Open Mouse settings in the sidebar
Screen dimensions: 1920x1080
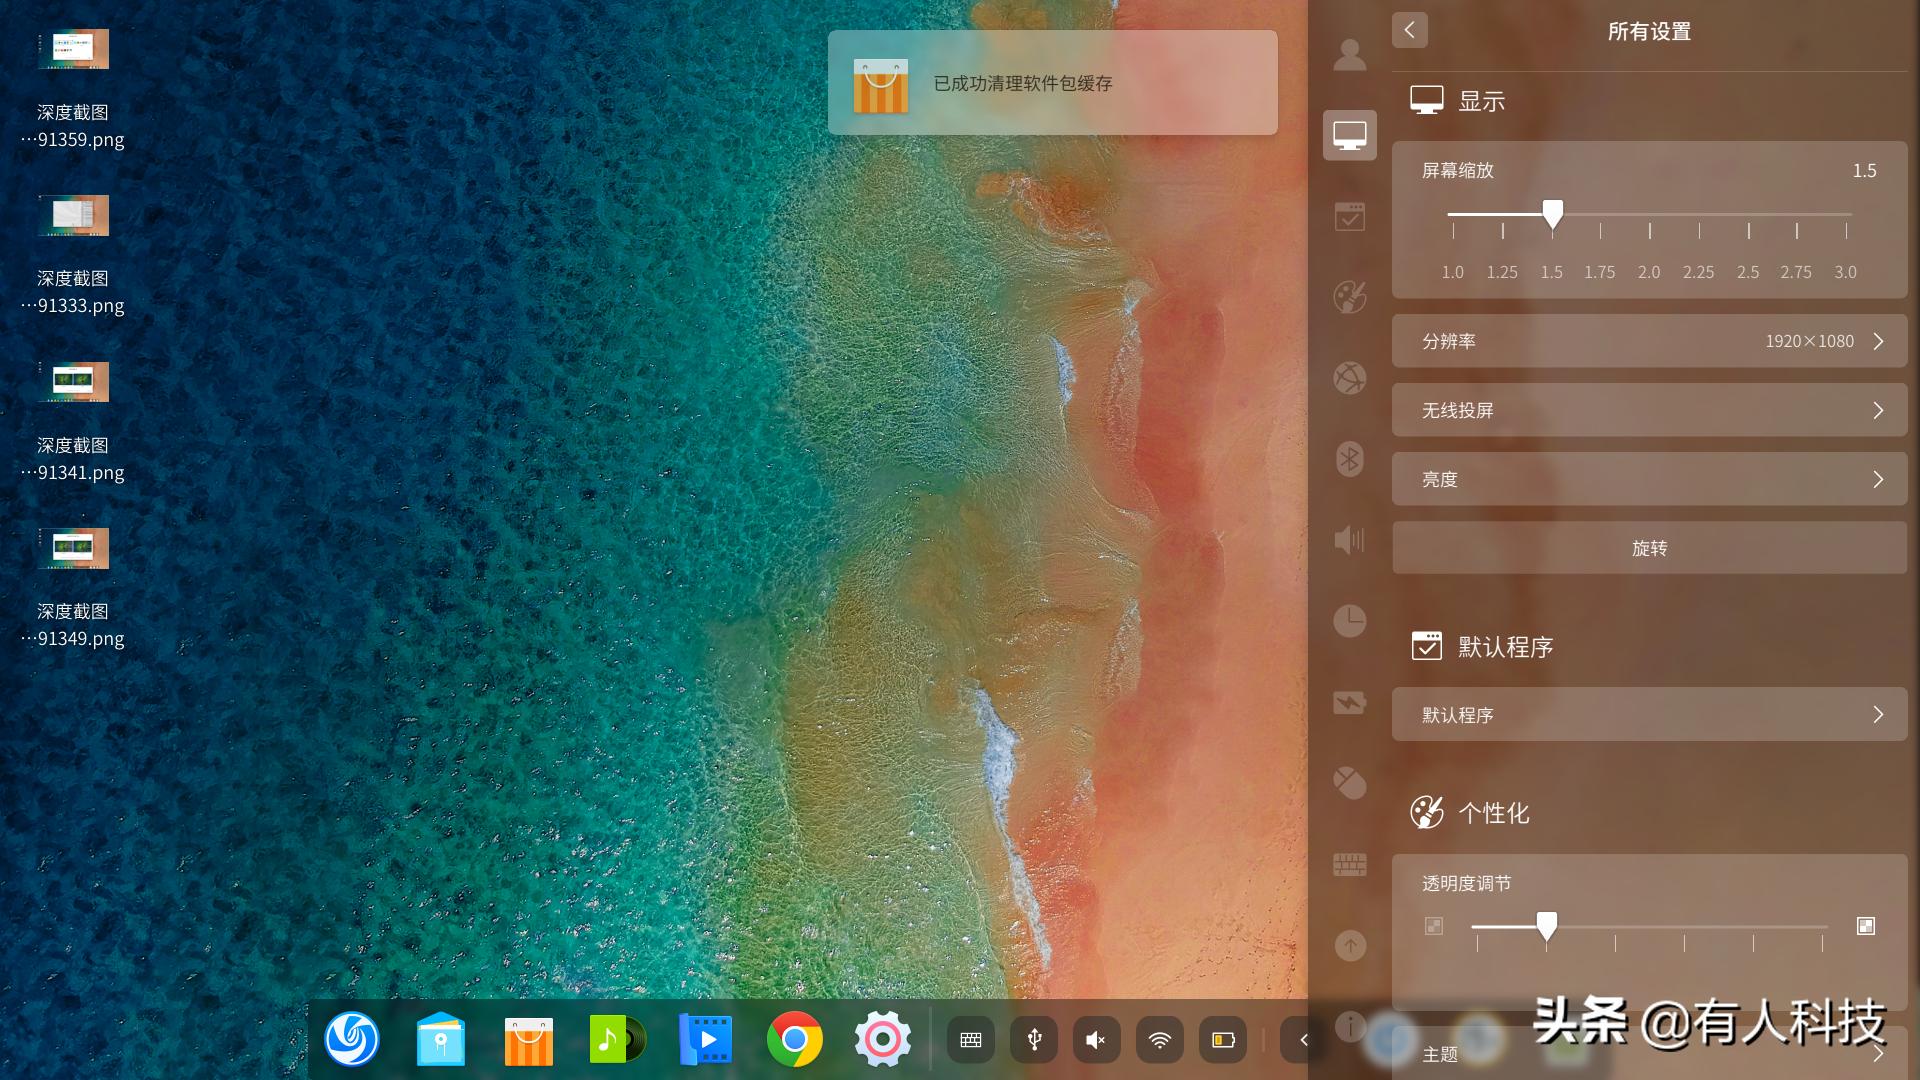pos(1349,783)
